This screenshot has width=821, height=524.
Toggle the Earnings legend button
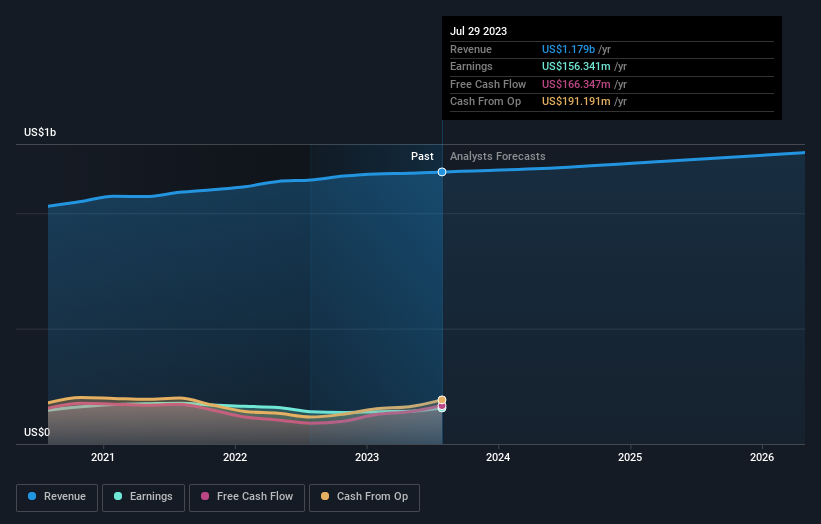click(x=143, y=497)
